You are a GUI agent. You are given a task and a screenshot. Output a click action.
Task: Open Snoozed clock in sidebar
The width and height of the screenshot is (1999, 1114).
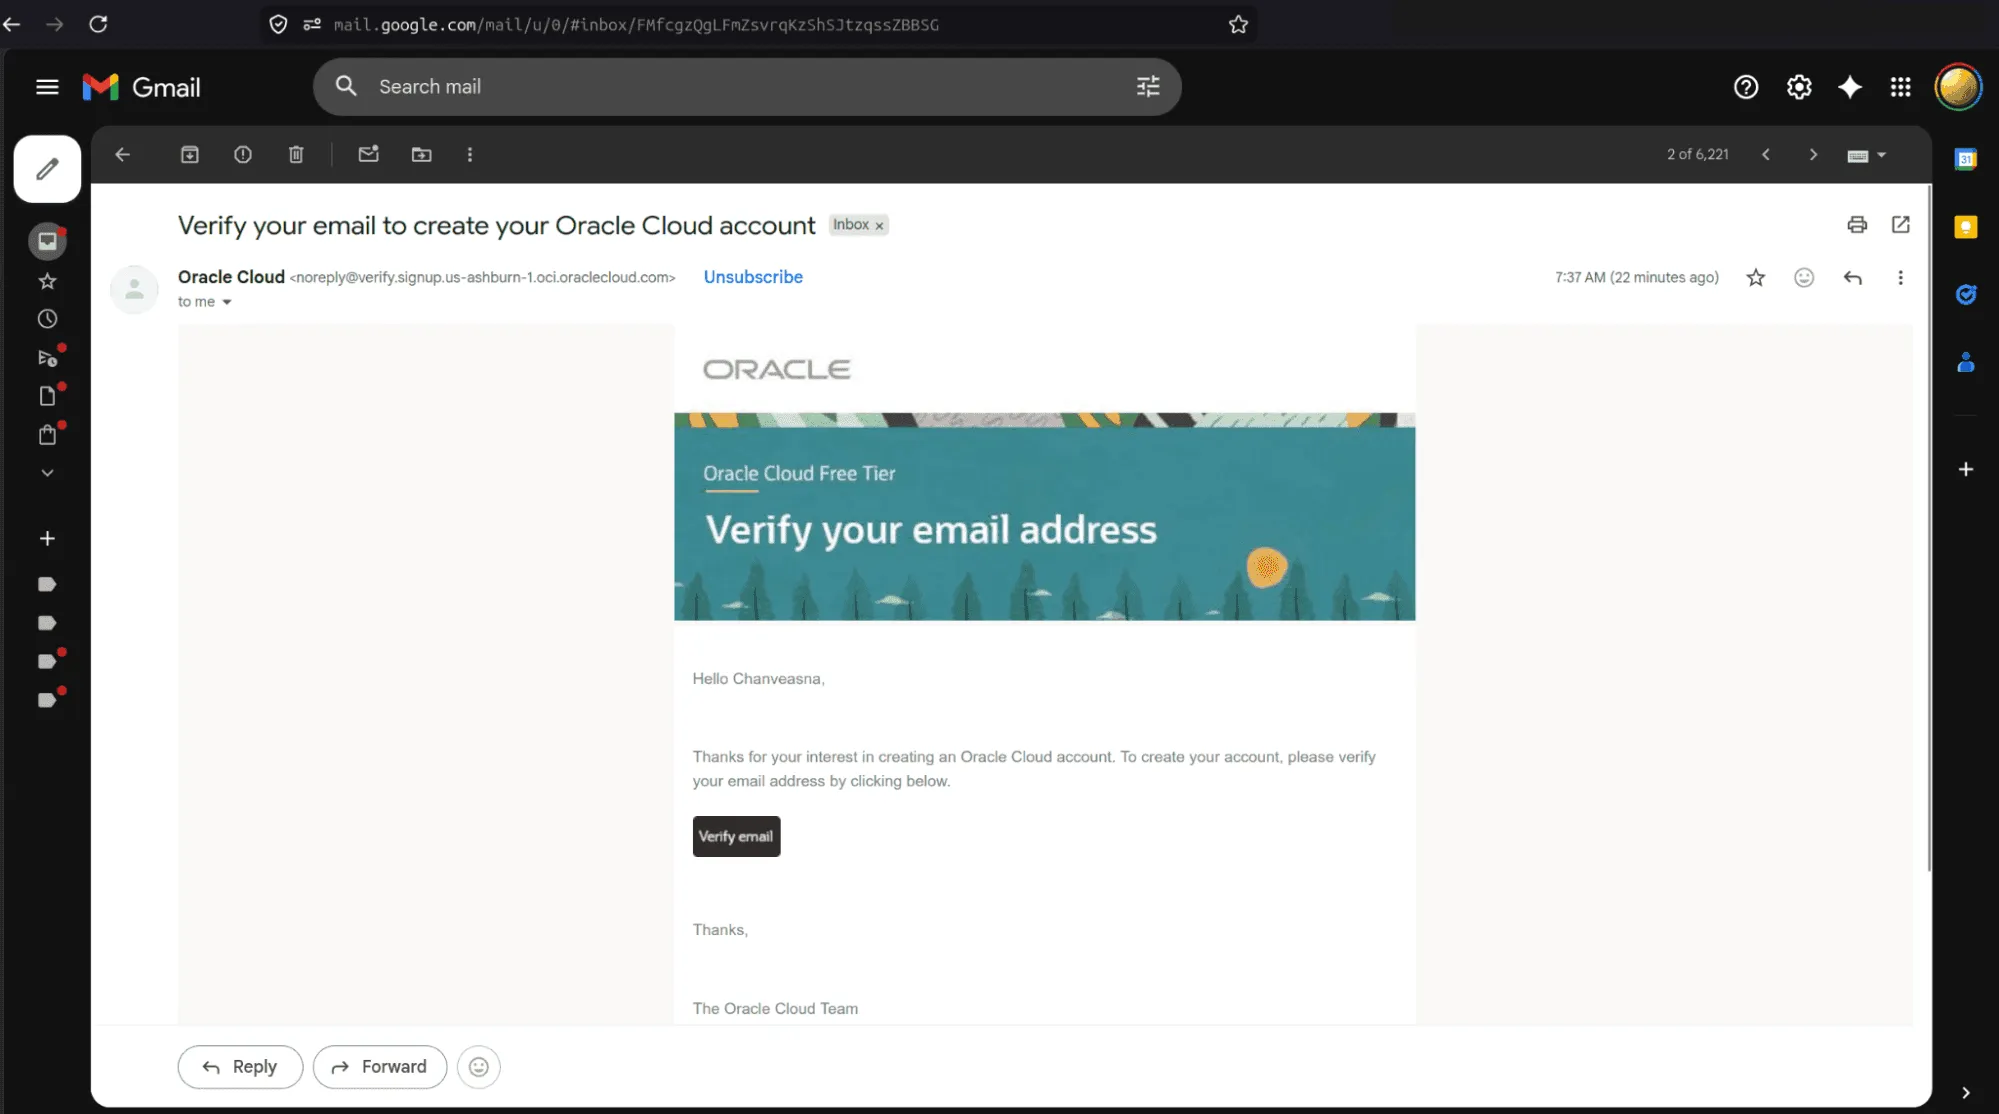tap(47, 319)
